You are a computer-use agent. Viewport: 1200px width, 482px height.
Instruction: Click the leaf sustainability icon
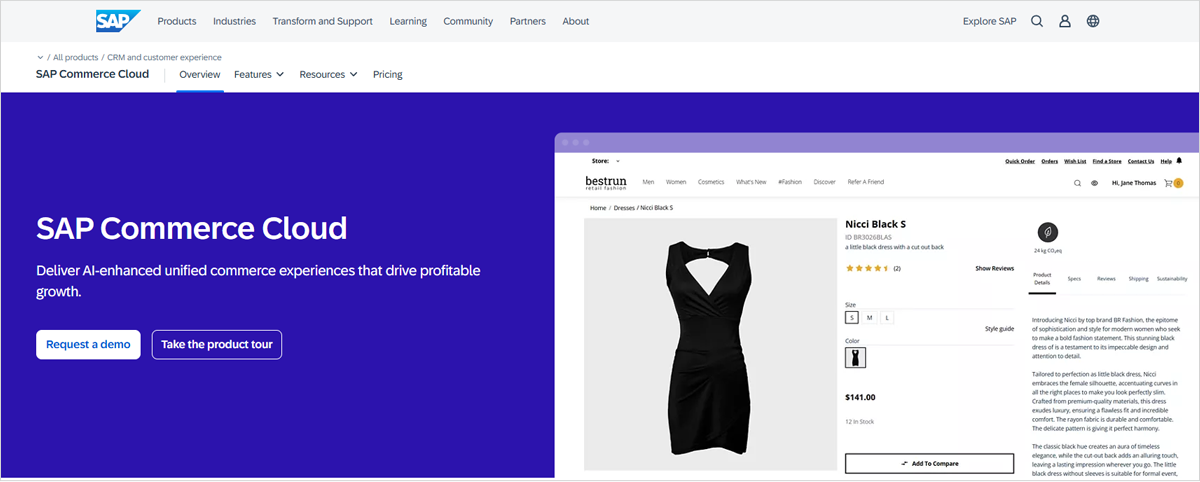click(1047, 231)
